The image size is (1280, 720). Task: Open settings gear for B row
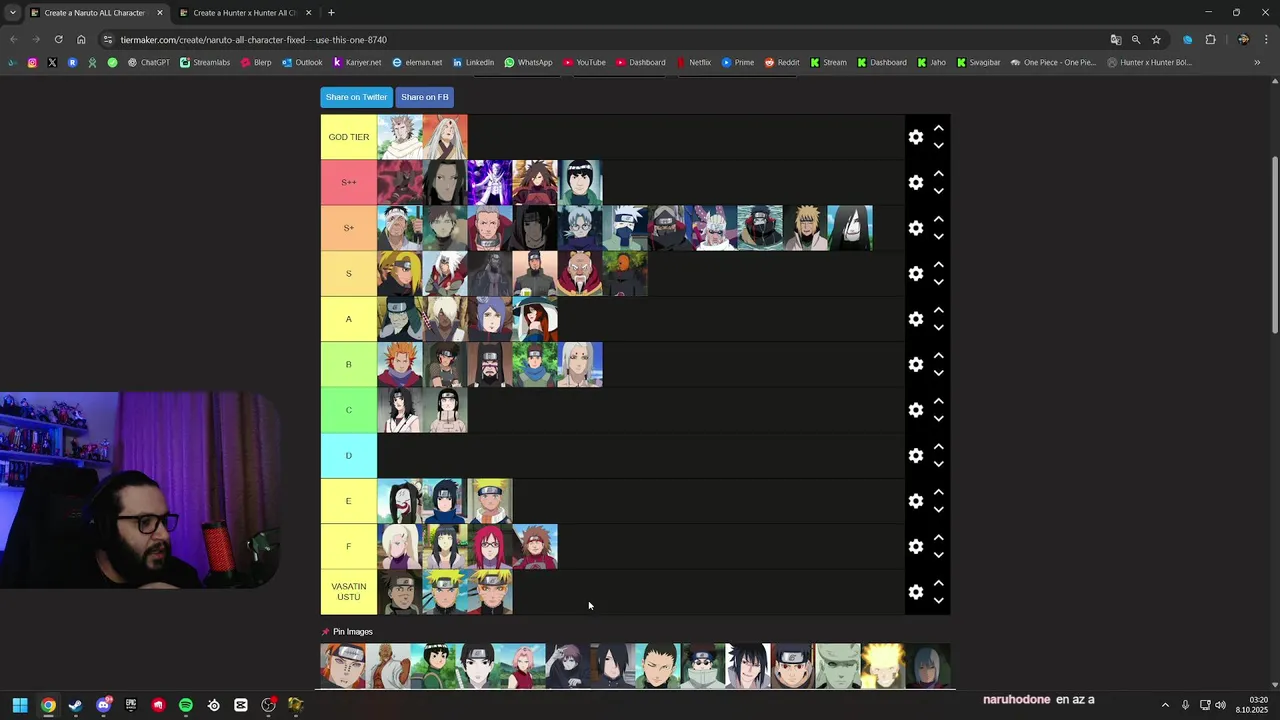(916, 364)
